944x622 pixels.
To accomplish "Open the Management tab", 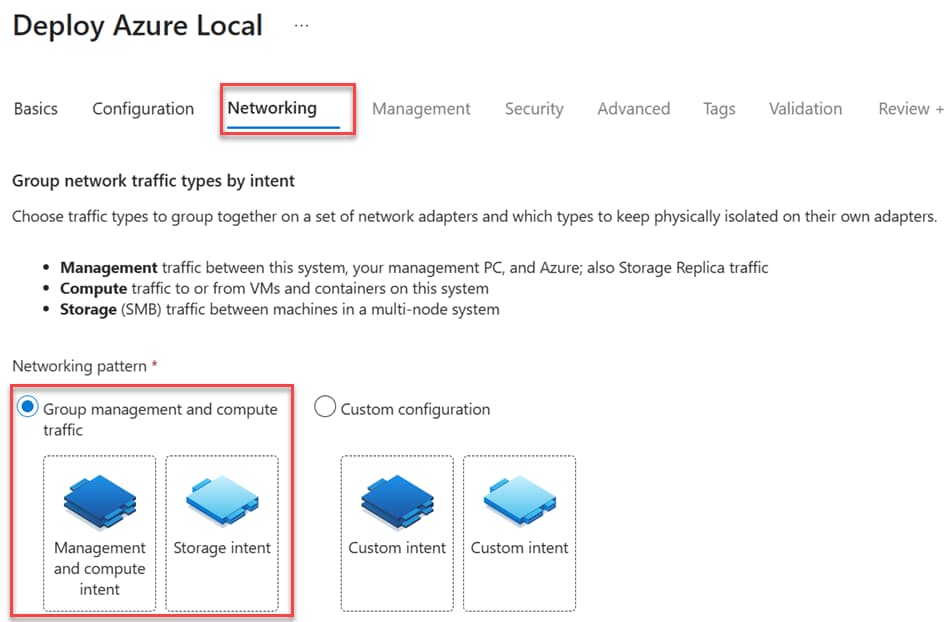I will (421, 109).
